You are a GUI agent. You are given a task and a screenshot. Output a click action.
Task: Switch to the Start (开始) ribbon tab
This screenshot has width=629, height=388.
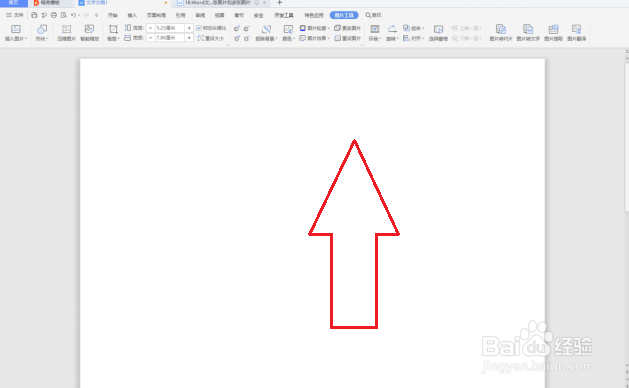112,15
